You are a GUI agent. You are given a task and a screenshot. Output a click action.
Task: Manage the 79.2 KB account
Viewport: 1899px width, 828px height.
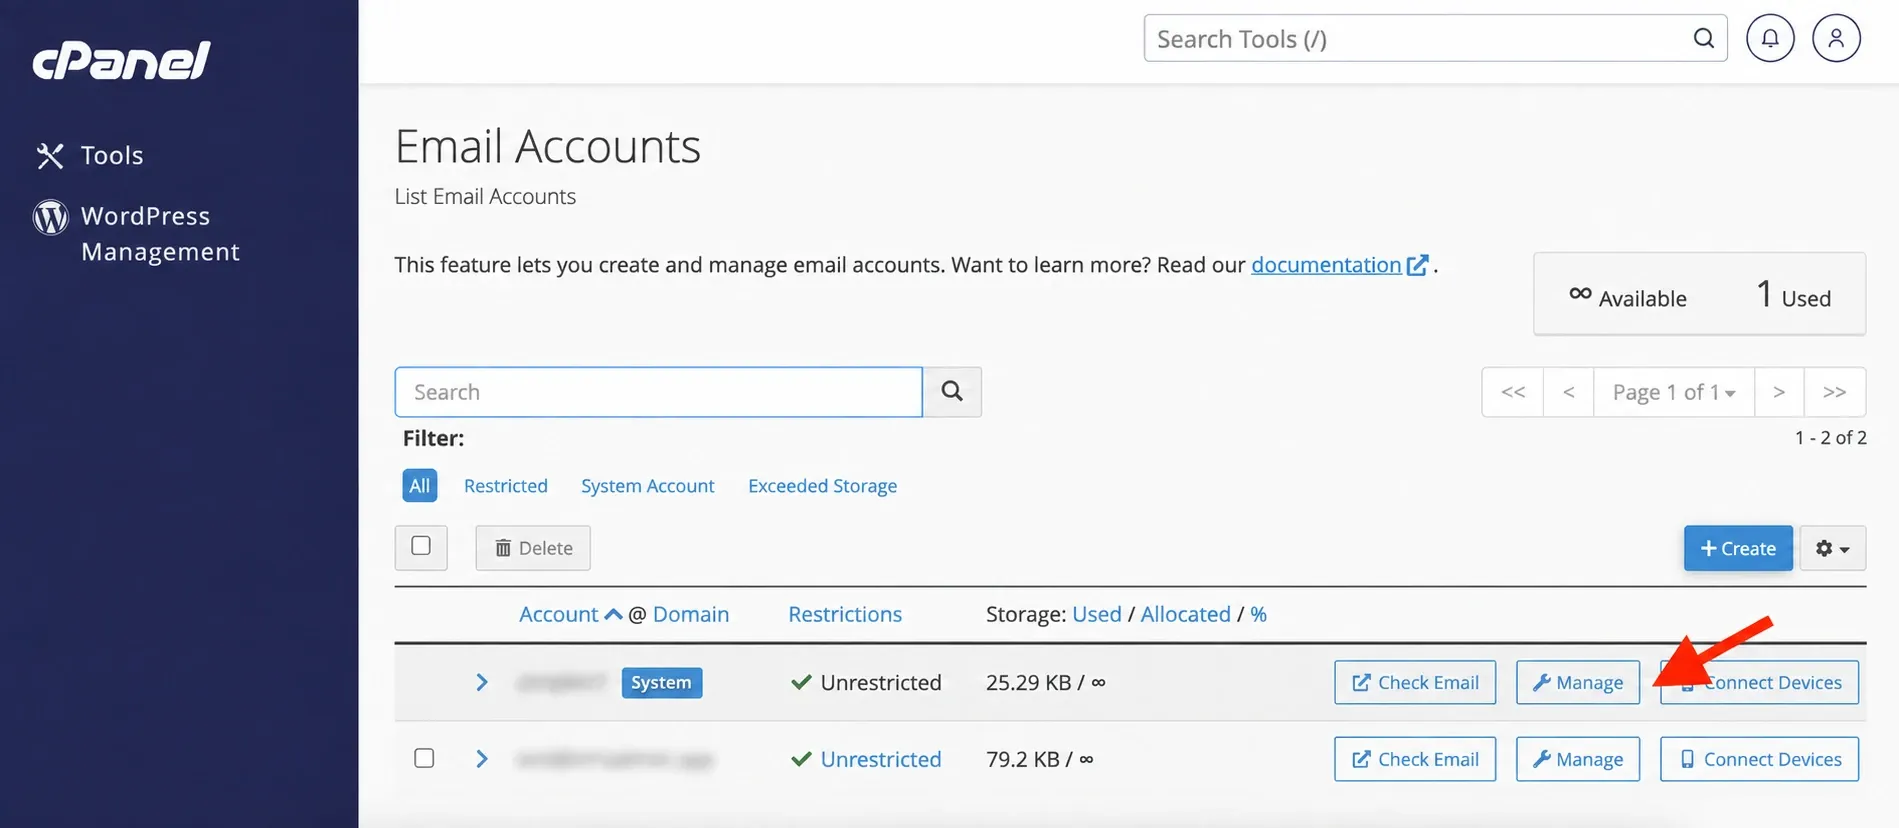pos(1578,759)
